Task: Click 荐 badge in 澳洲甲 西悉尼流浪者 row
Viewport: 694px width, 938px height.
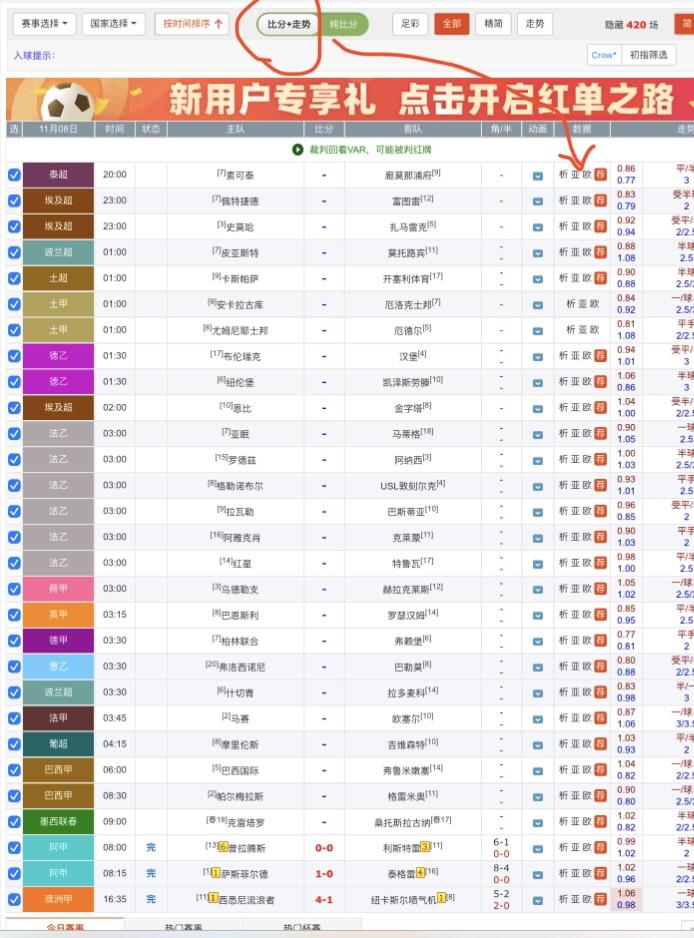Action: point(600,899)
